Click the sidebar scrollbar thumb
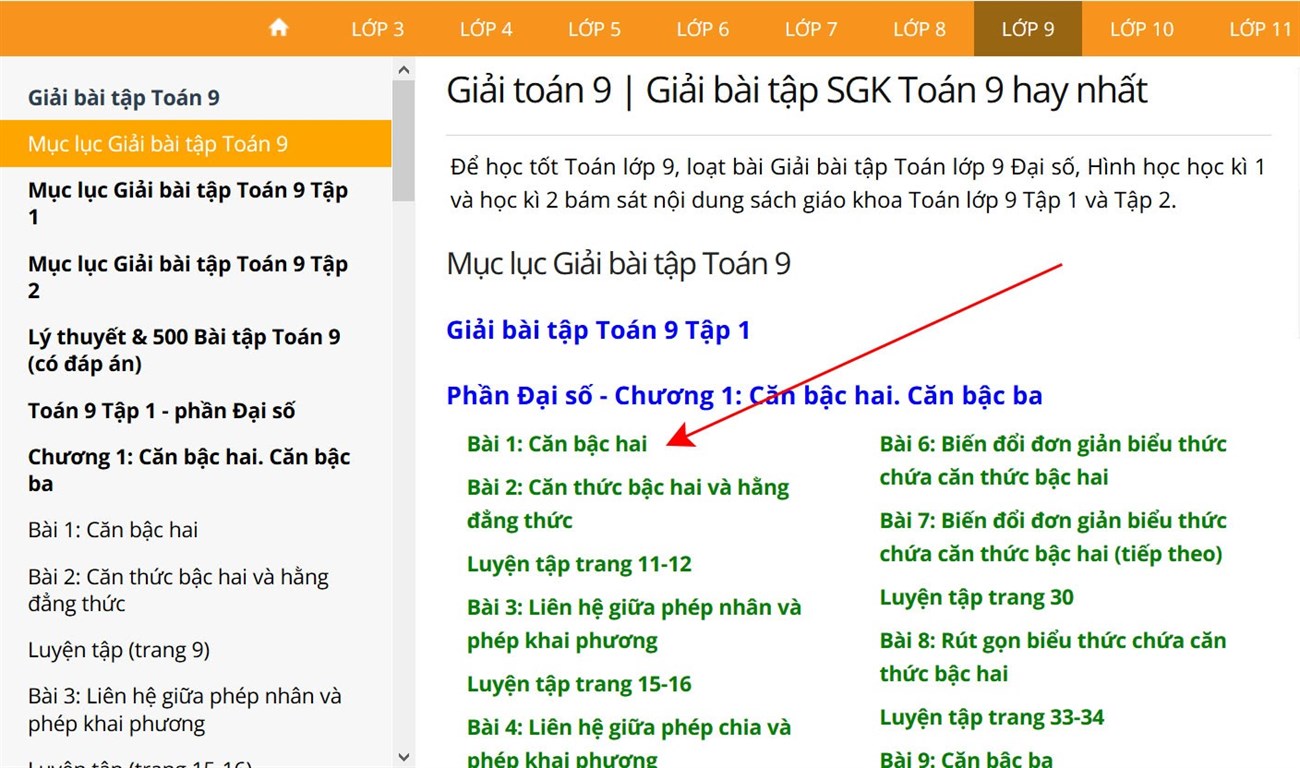This screenshot has height=768, width=1300. 404,140
